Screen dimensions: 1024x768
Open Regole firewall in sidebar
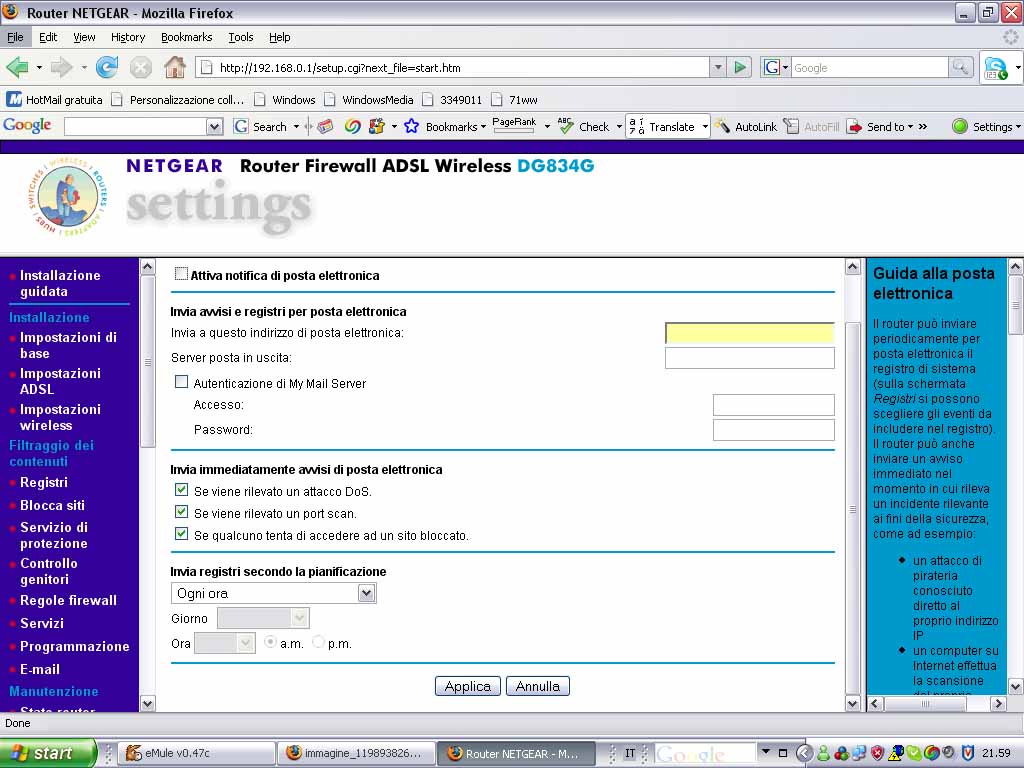tap(68, 600)
